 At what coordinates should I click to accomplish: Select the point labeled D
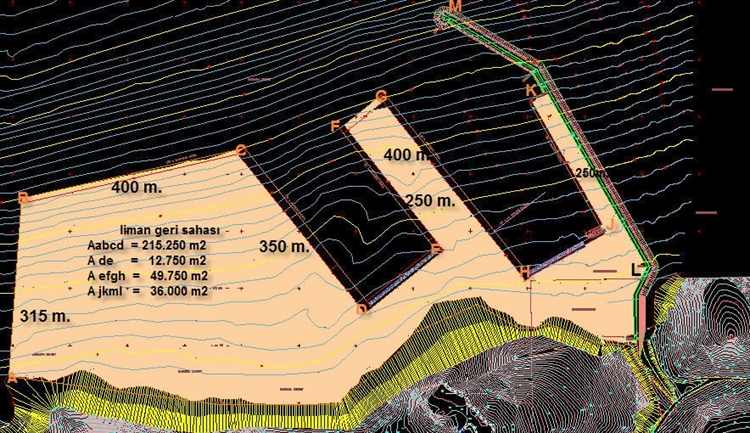click(361, 309)
